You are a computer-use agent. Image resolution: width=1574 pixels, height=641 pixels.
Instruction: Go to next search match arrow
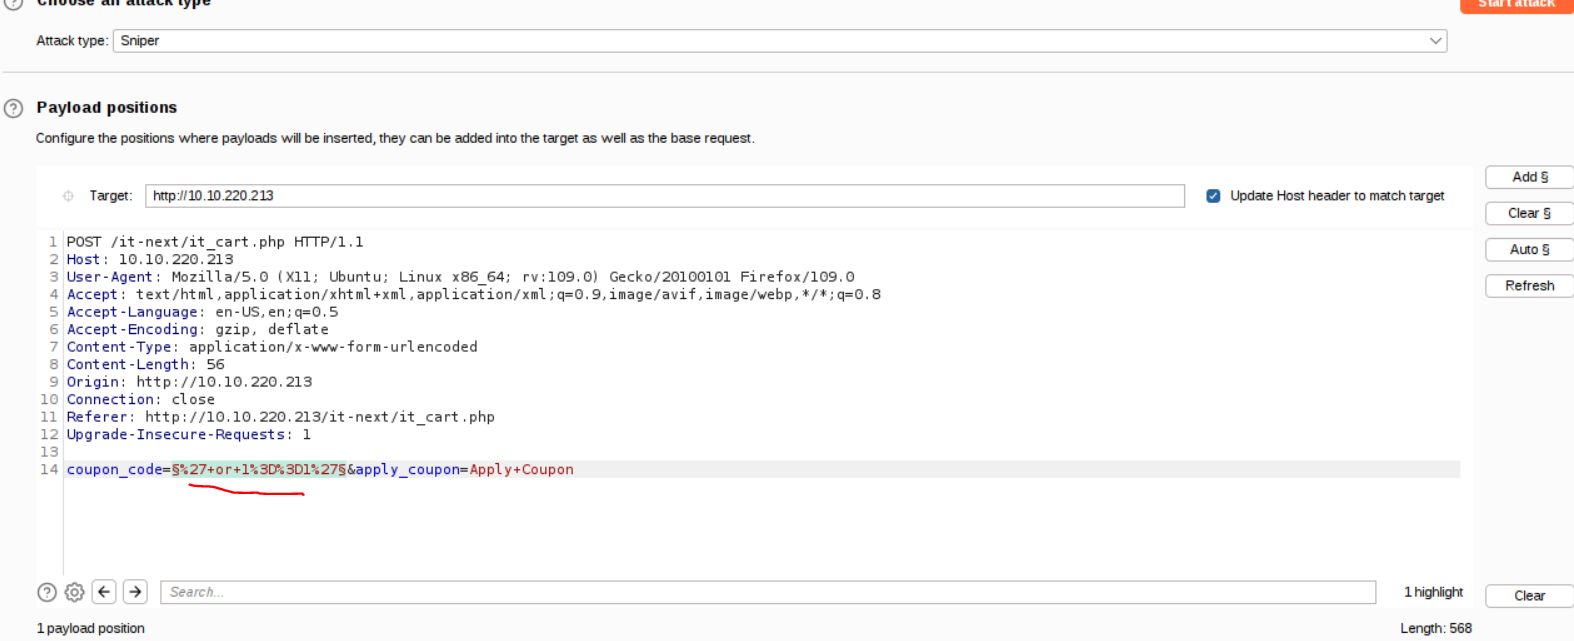135,592
